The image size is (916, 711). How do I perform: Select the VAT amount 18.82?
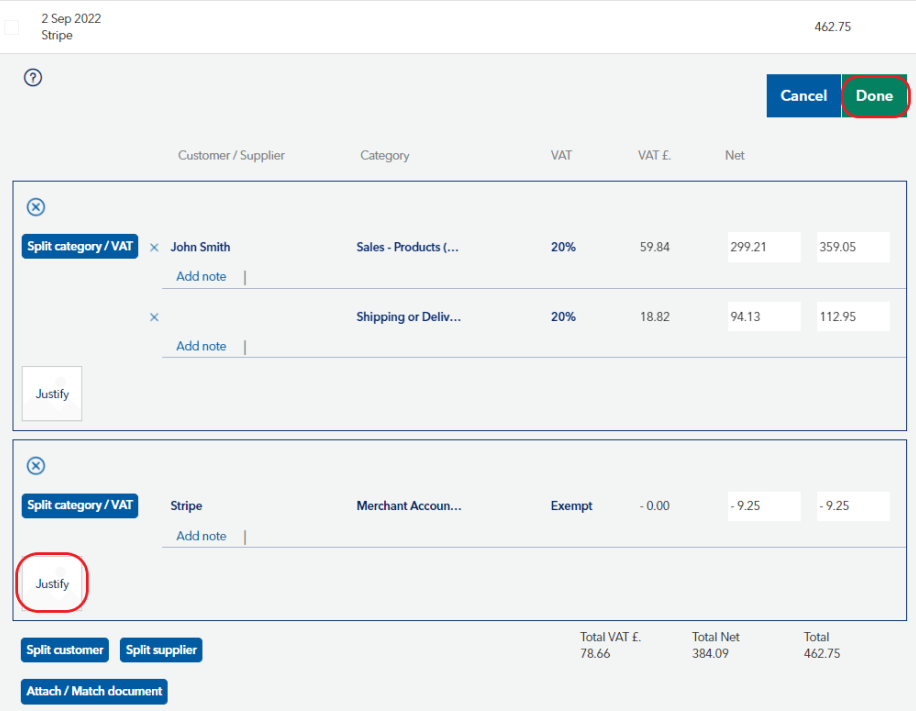point(655,317)
